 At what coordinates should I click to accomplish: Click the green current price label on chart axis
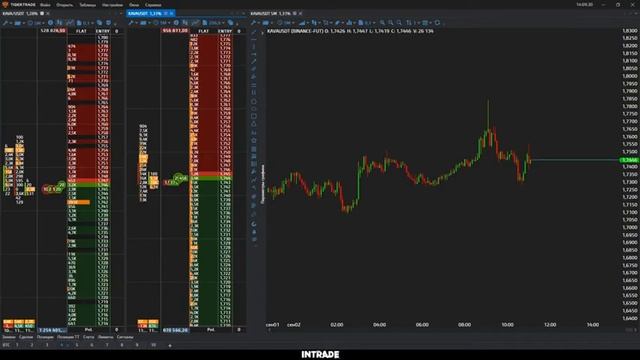point(629,160)
